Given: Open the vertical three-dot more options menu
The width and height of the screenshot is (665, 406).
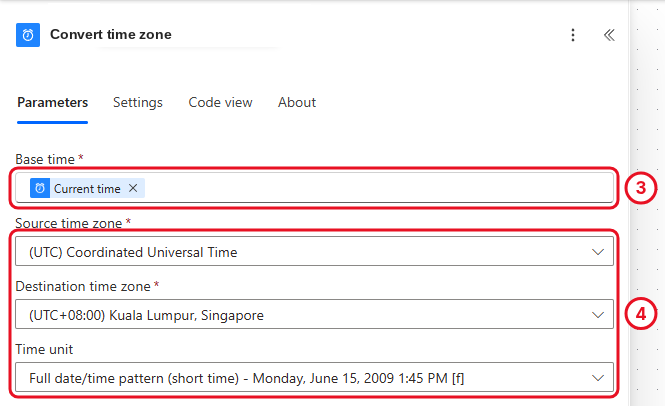Looking at the screenshot, I should (573, 35).
